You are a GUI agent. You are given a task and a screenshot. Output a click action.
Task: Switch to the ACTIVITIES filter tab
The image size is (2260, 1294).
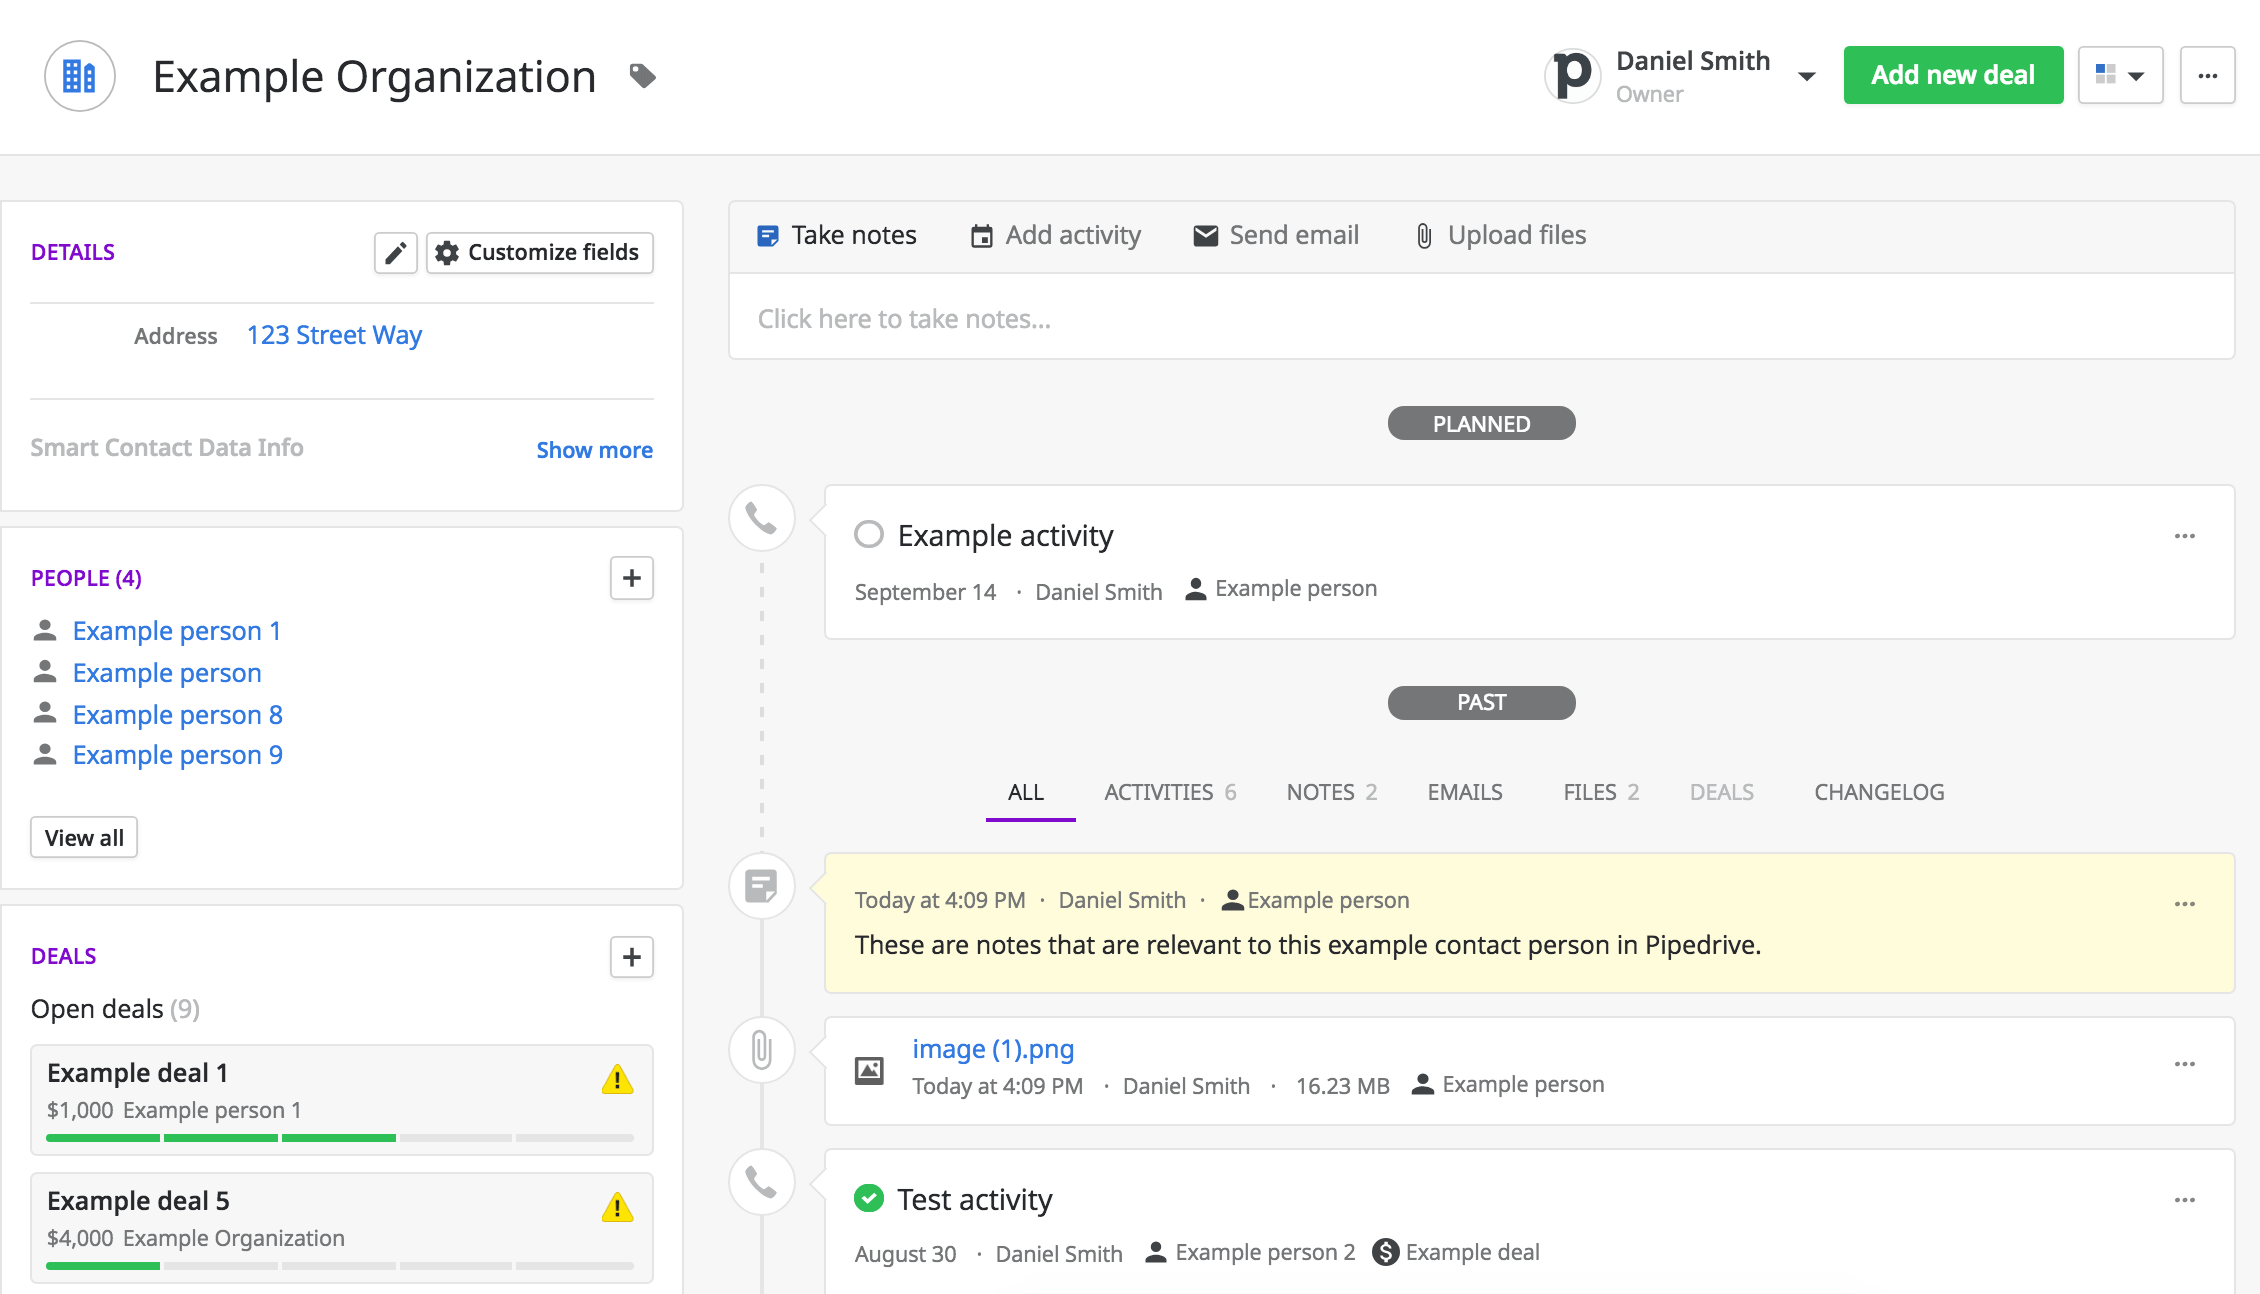(1170, 792)
